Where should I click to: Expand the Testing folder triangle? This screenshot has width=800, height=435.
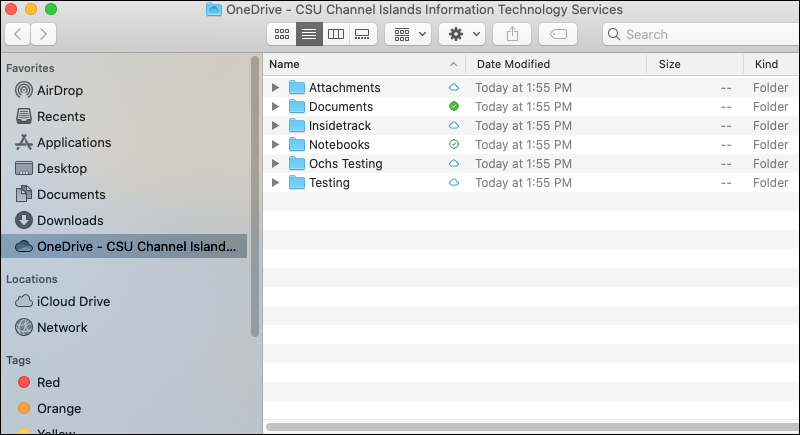coord(276,183)
